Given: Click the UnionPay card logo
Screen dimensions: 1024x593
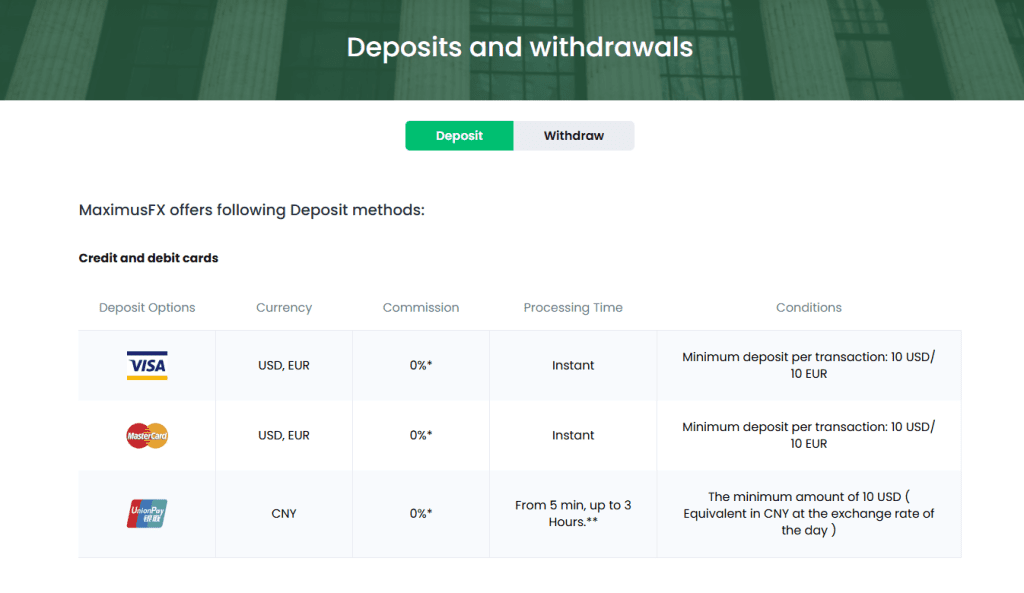Looking at the screenshot, I should (147, 513).
